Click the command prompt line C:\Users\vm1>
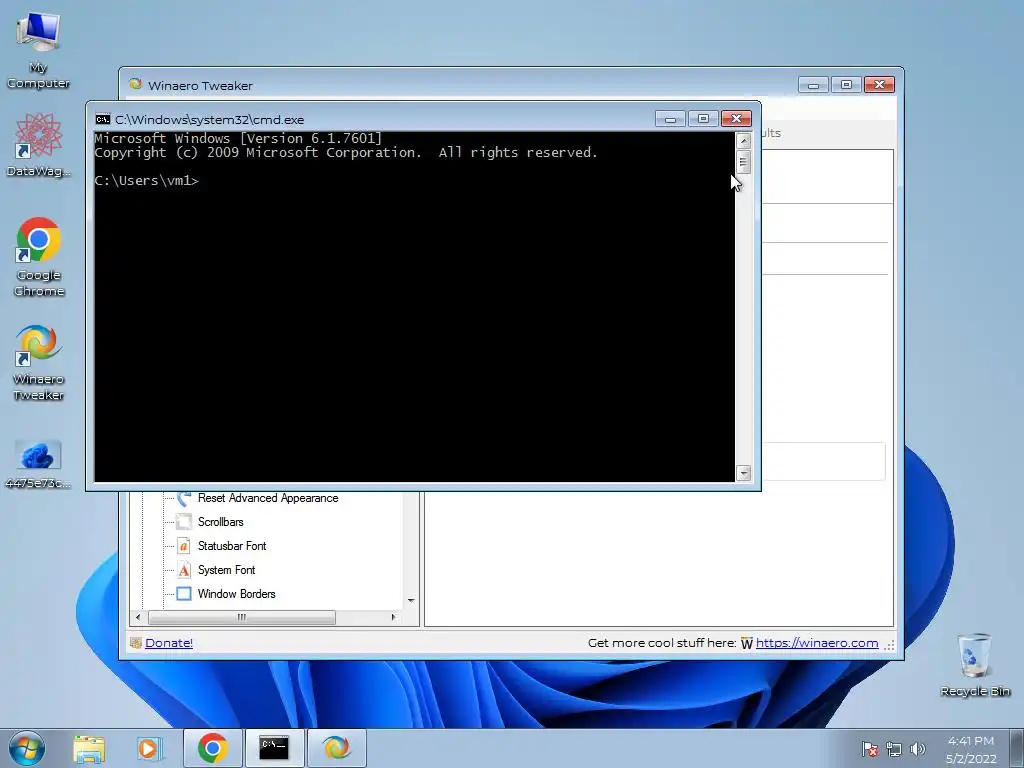 click(x=146, y=181)
